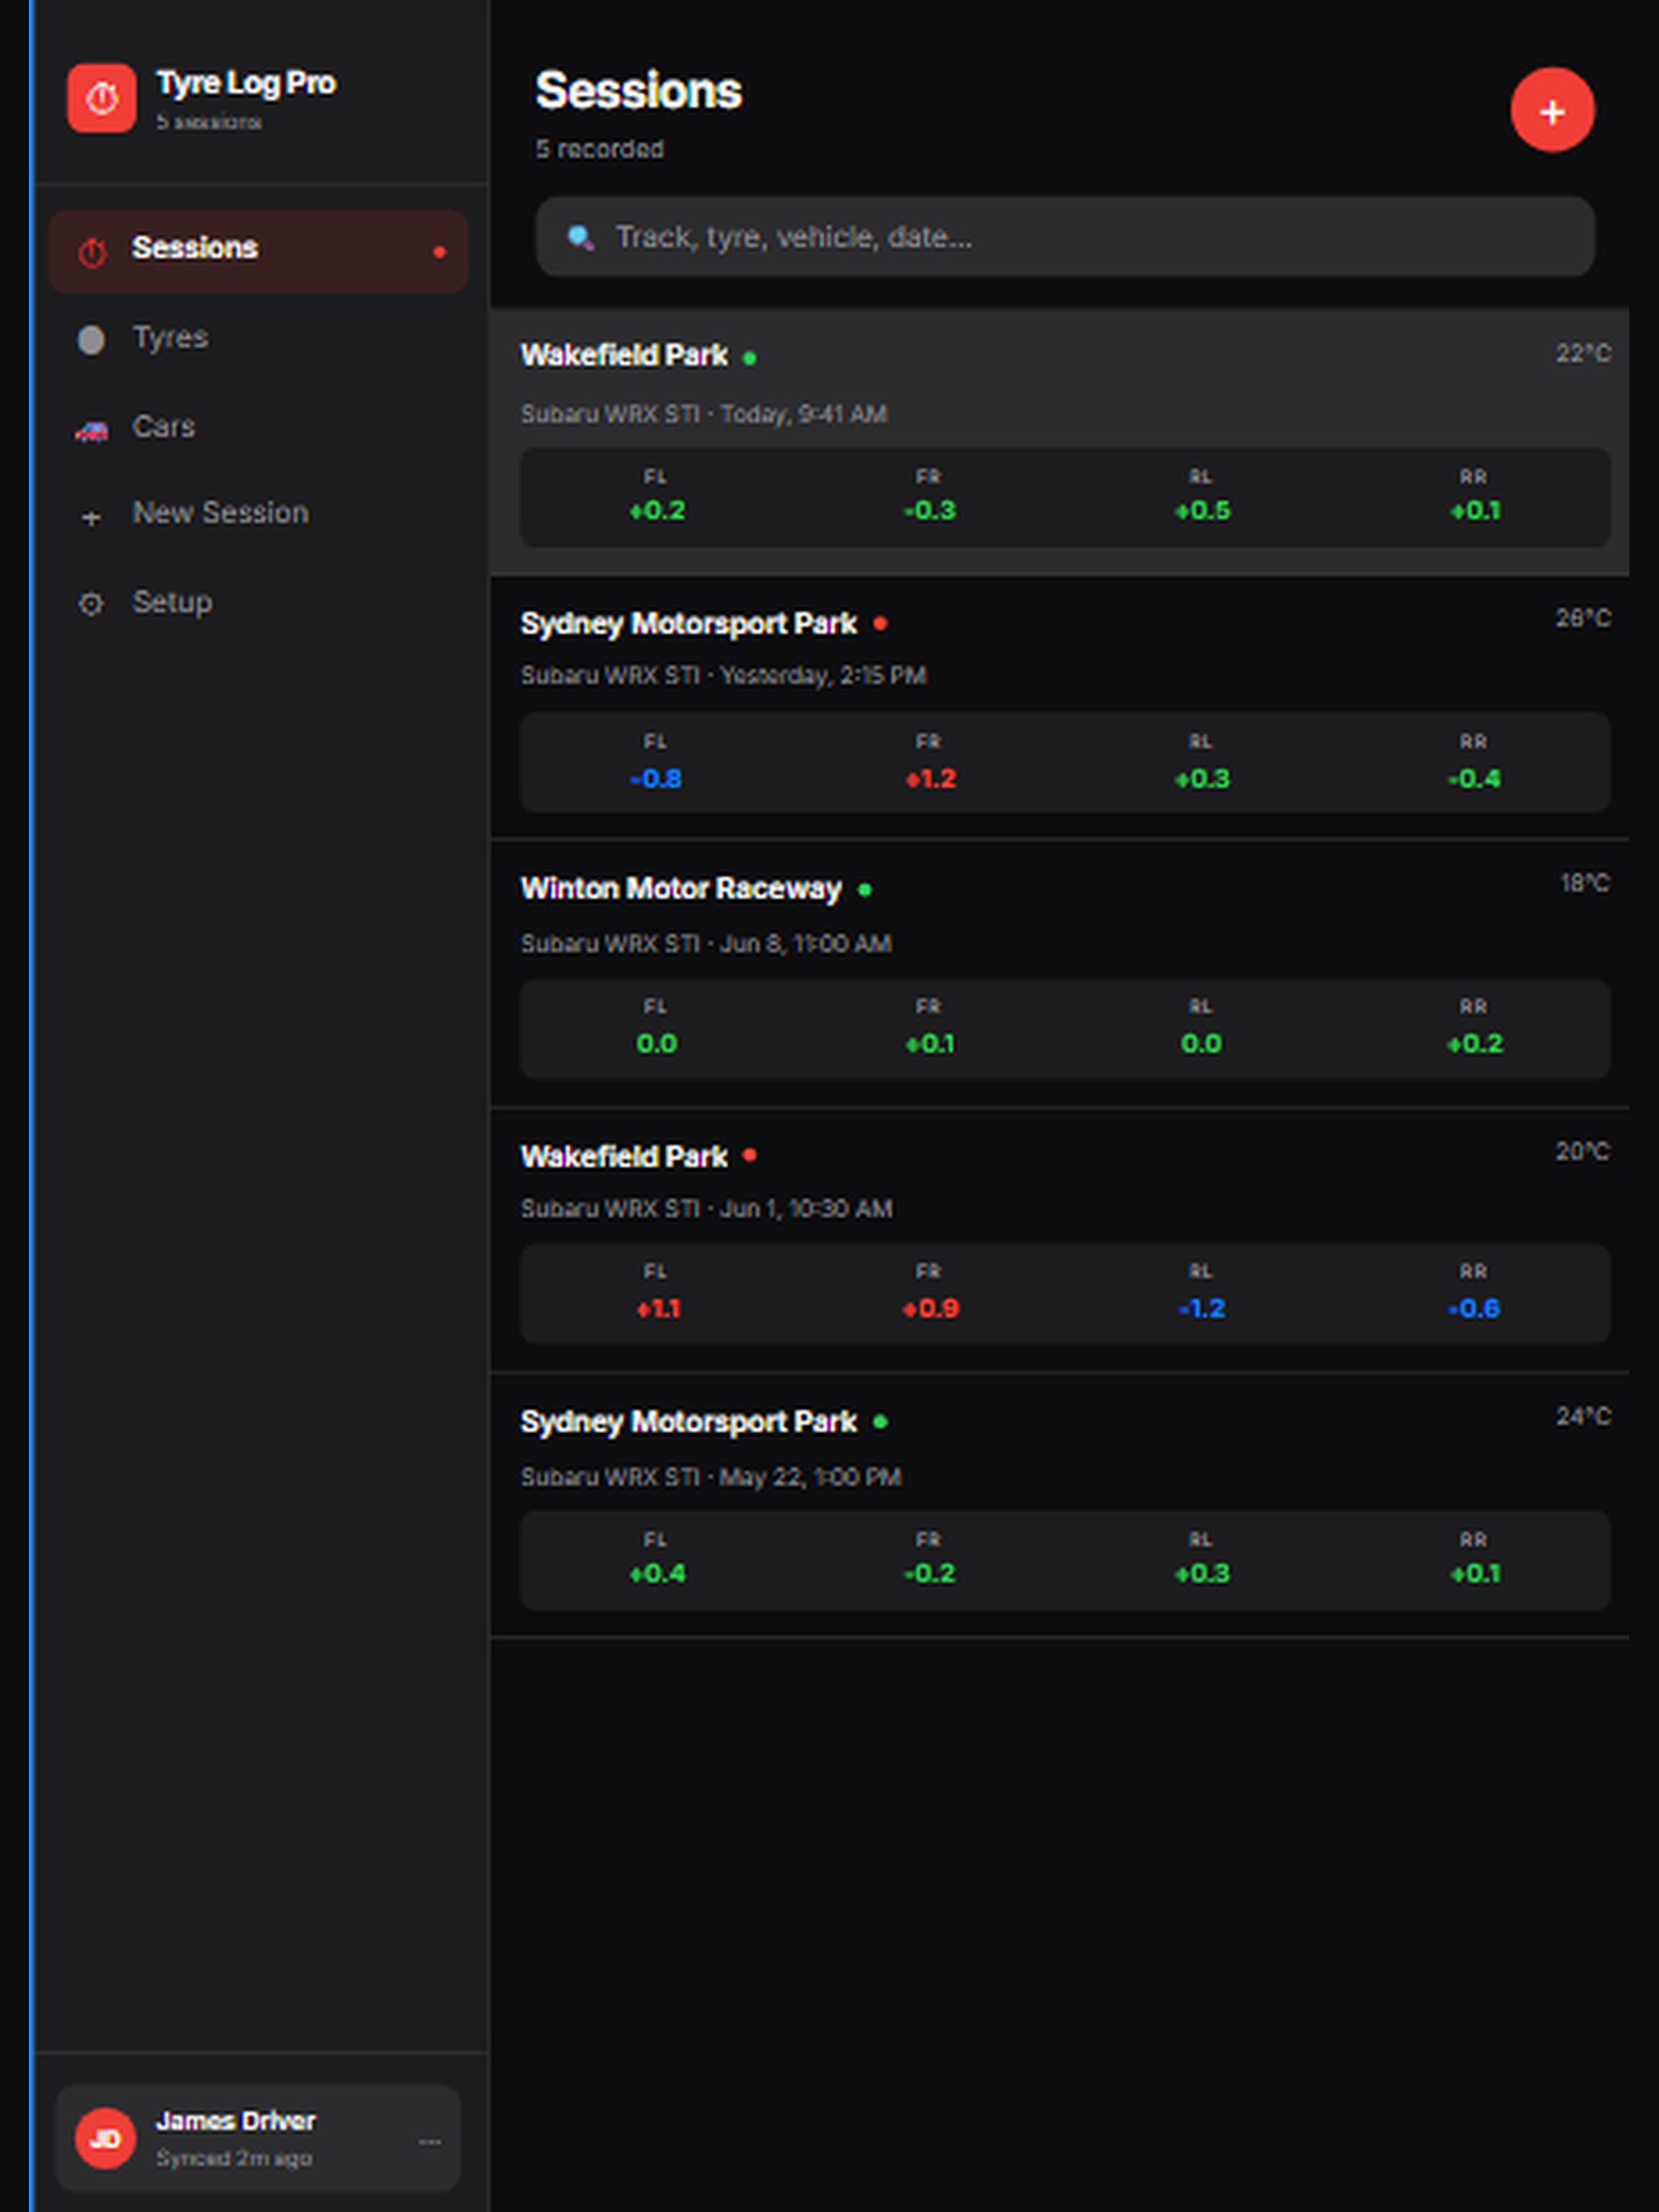The image size is (1659, 2212).
Task: Click the Tyre Log Pro red logo icon
Action: [x=101, y=98]
